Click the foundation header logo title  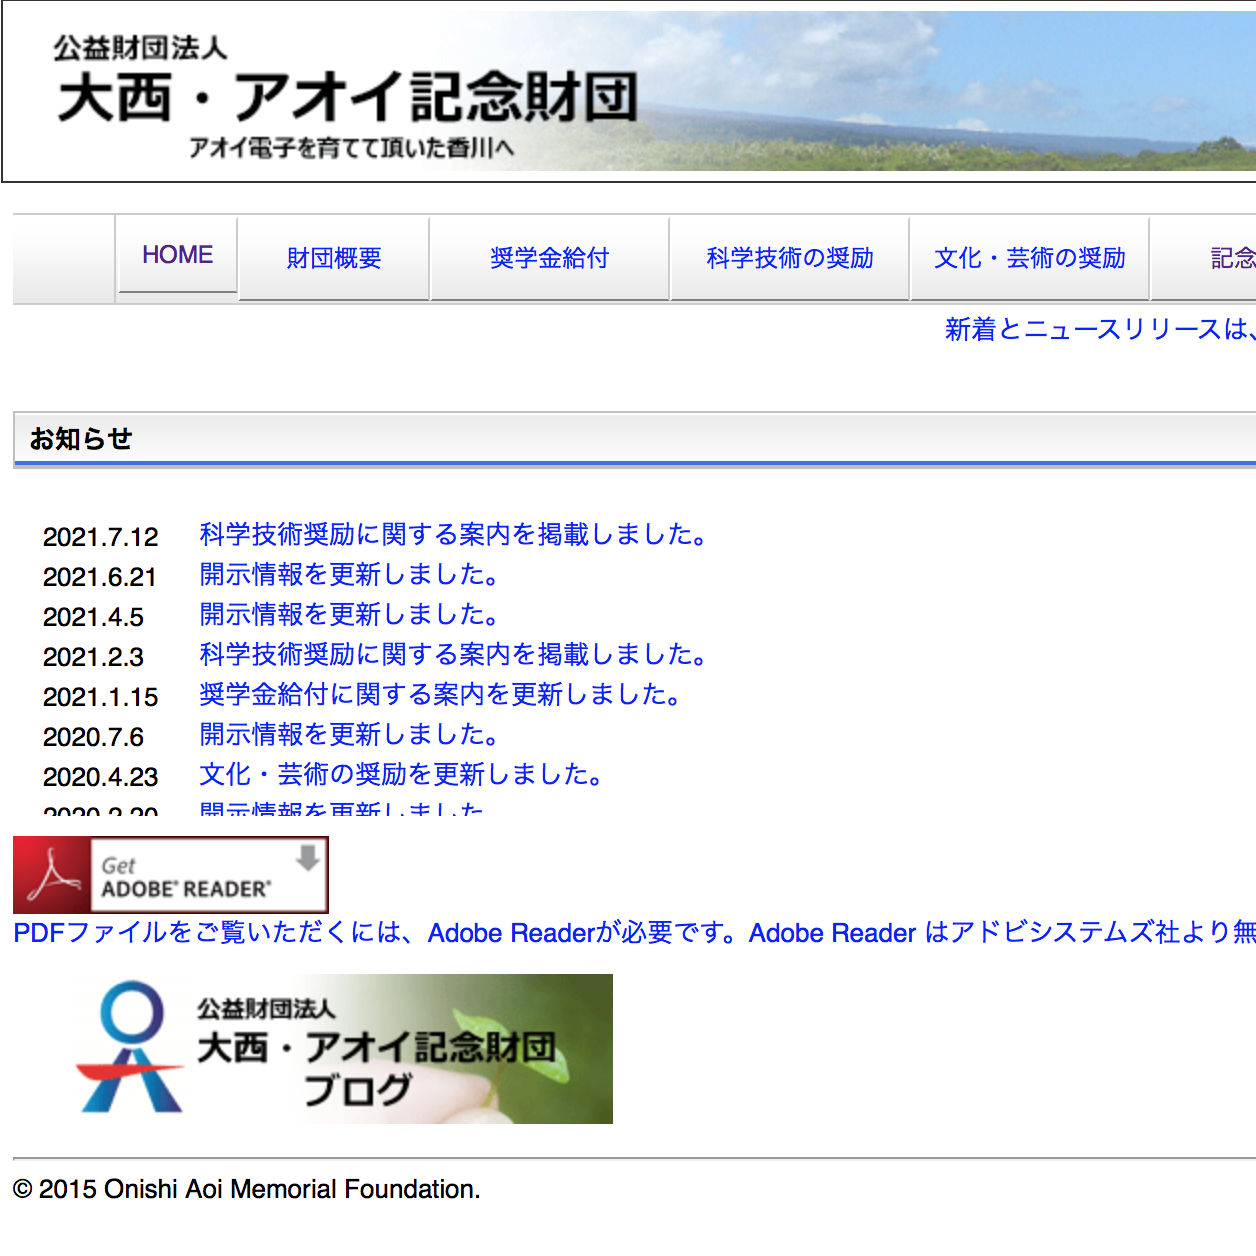pyautogui.click(x=346, y=97)
